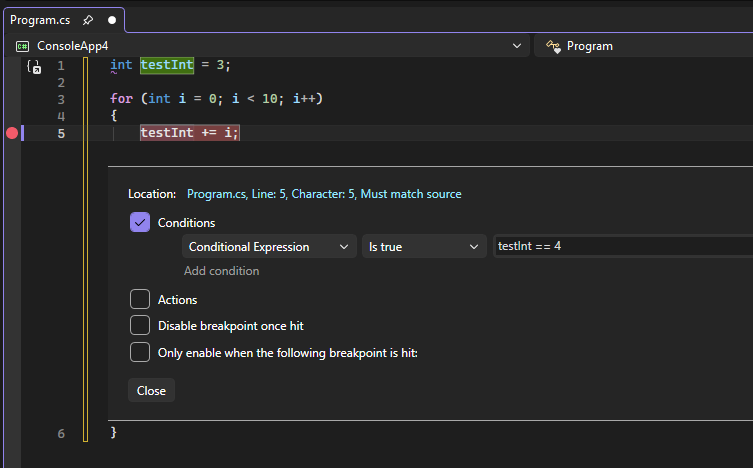Open the 'Is true' dropdown
753x468 pixels.
(x=424, y=247)
